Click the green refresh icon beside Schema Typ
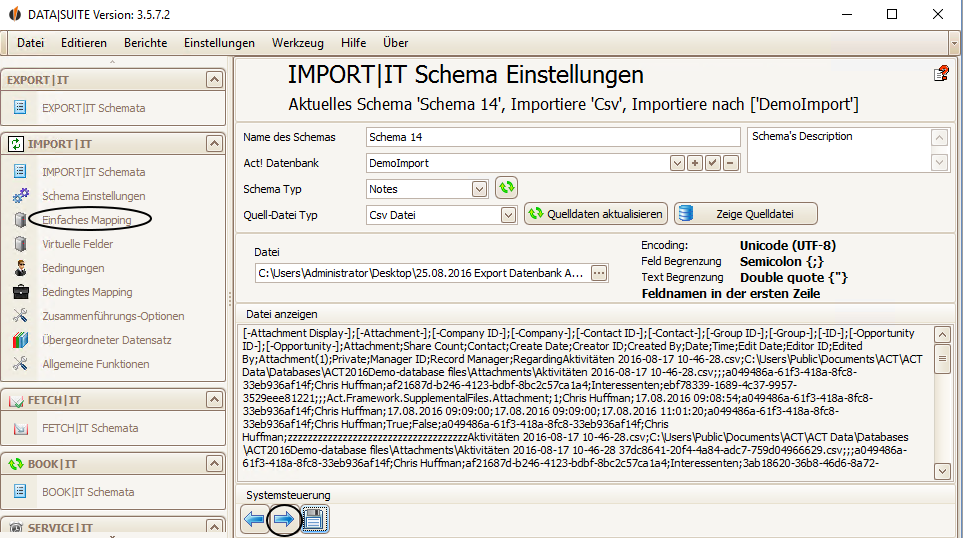The image size is (963, 538). click(x=507, y=187)
